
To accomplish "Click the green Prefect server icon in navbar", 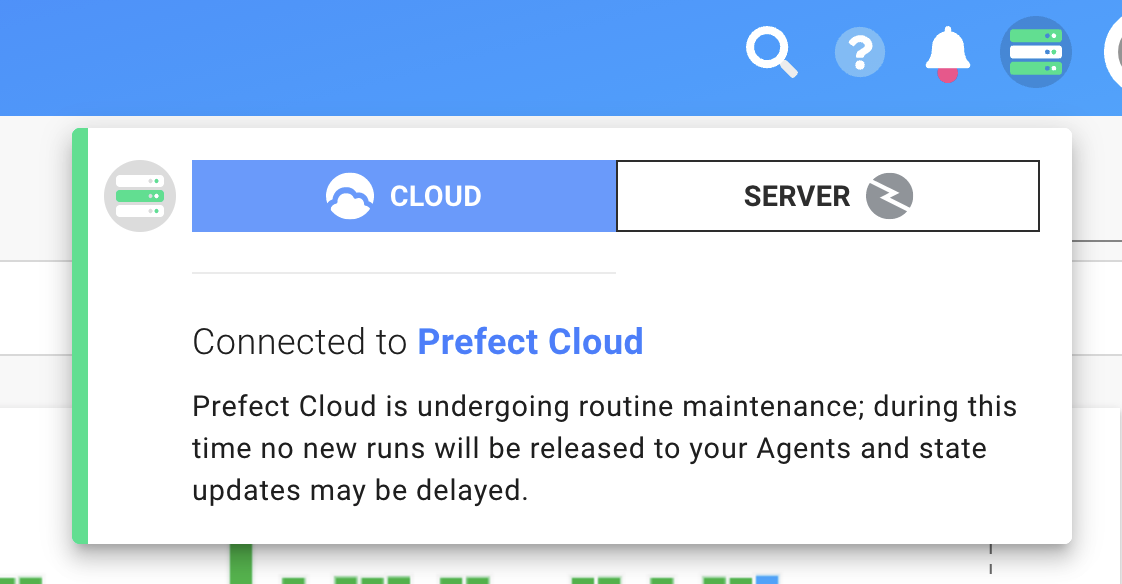I will click(1036, 52).
